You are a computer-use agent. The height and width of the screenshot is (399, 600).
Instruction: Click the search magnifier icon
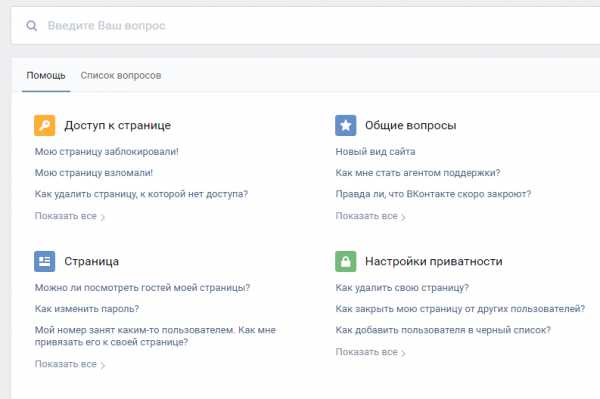tap(32, 26)
